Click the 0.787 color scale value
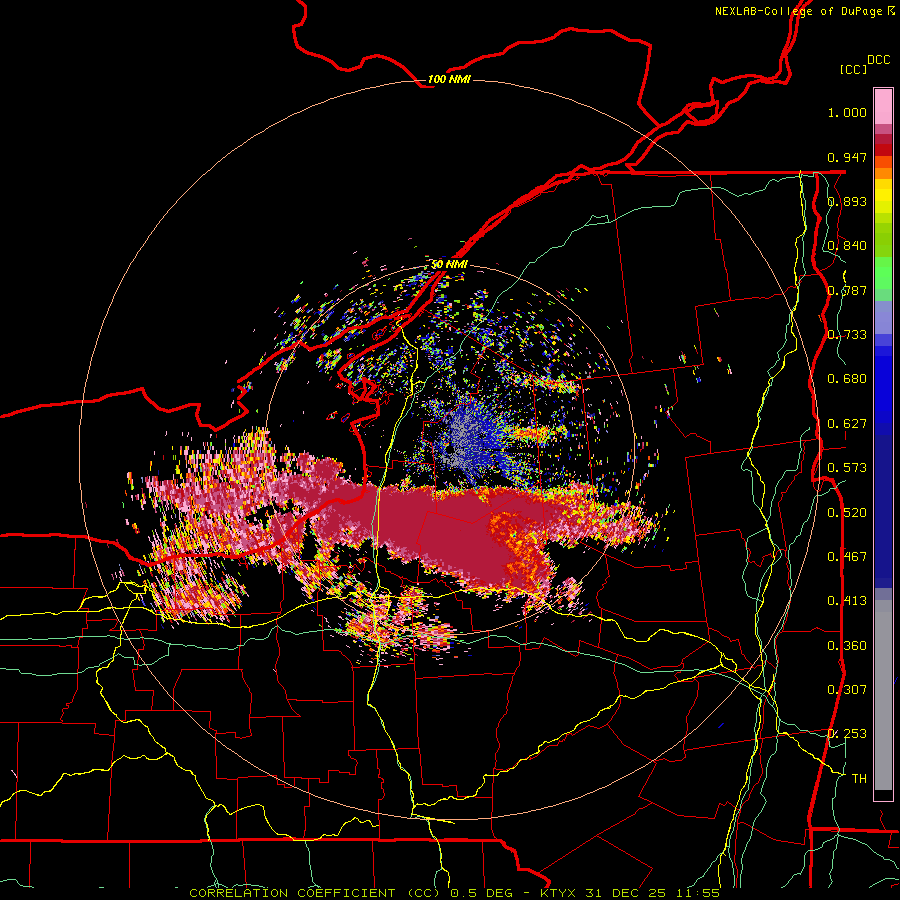Screen dimensions: 900x900 (x=847, y=290)
